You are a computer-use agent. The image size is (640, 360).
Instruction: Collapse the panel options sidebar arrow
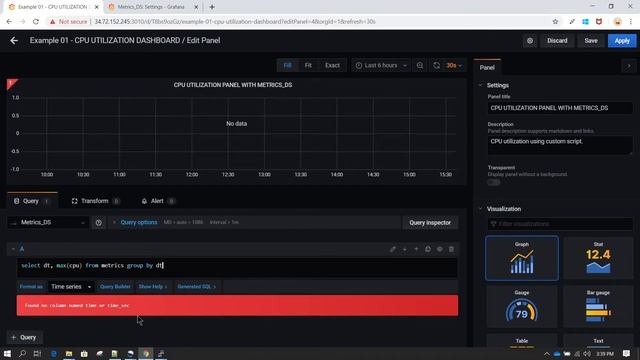pyautogui.click(x=629, y=66)
